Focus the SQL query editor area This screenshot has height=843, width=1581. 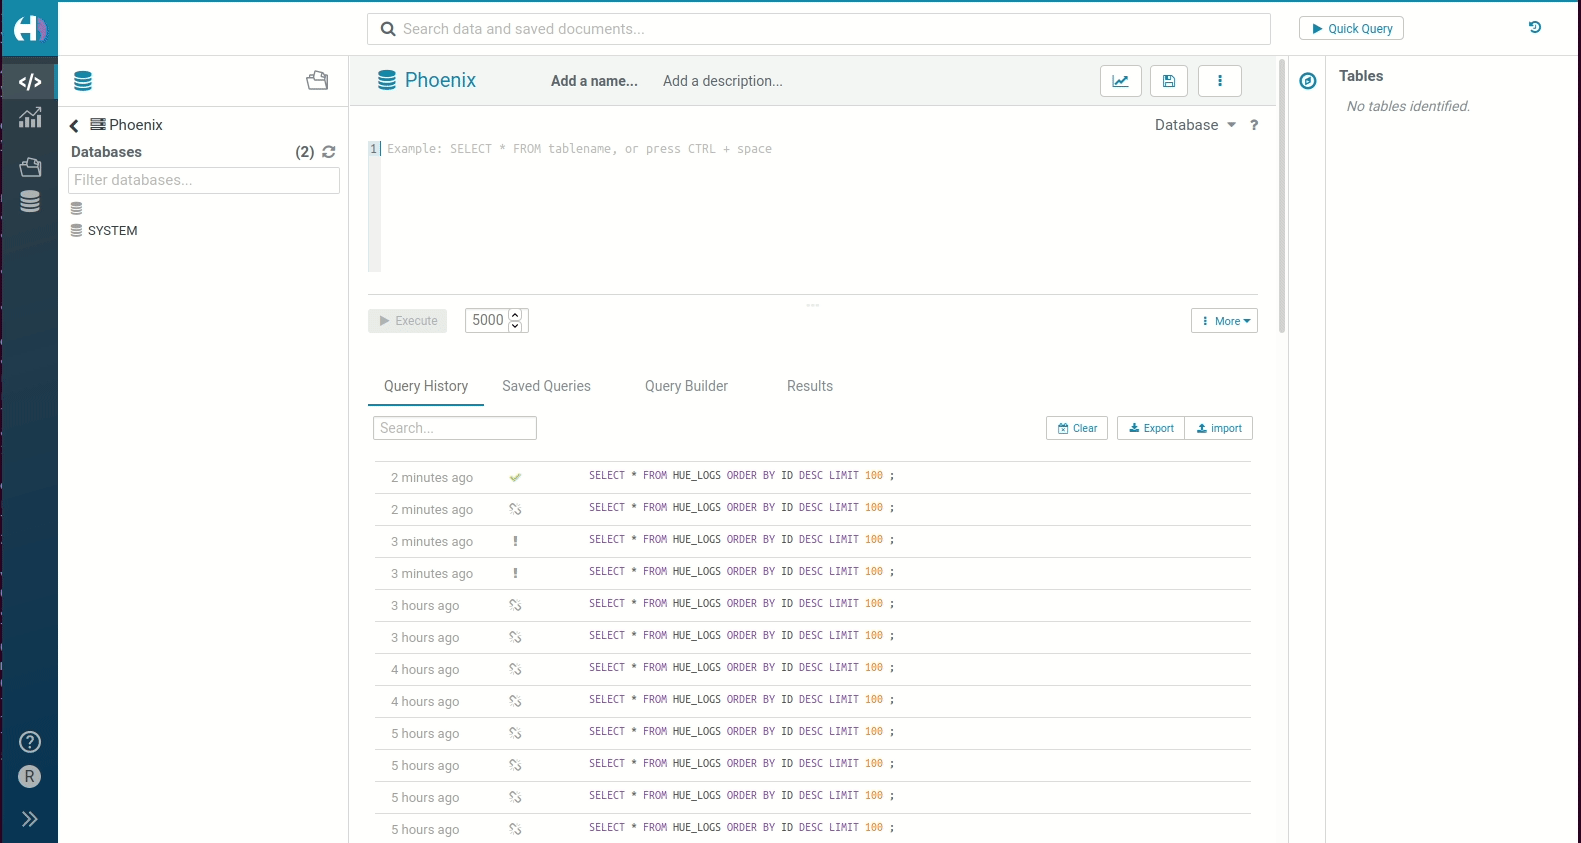tap(820, 206)
